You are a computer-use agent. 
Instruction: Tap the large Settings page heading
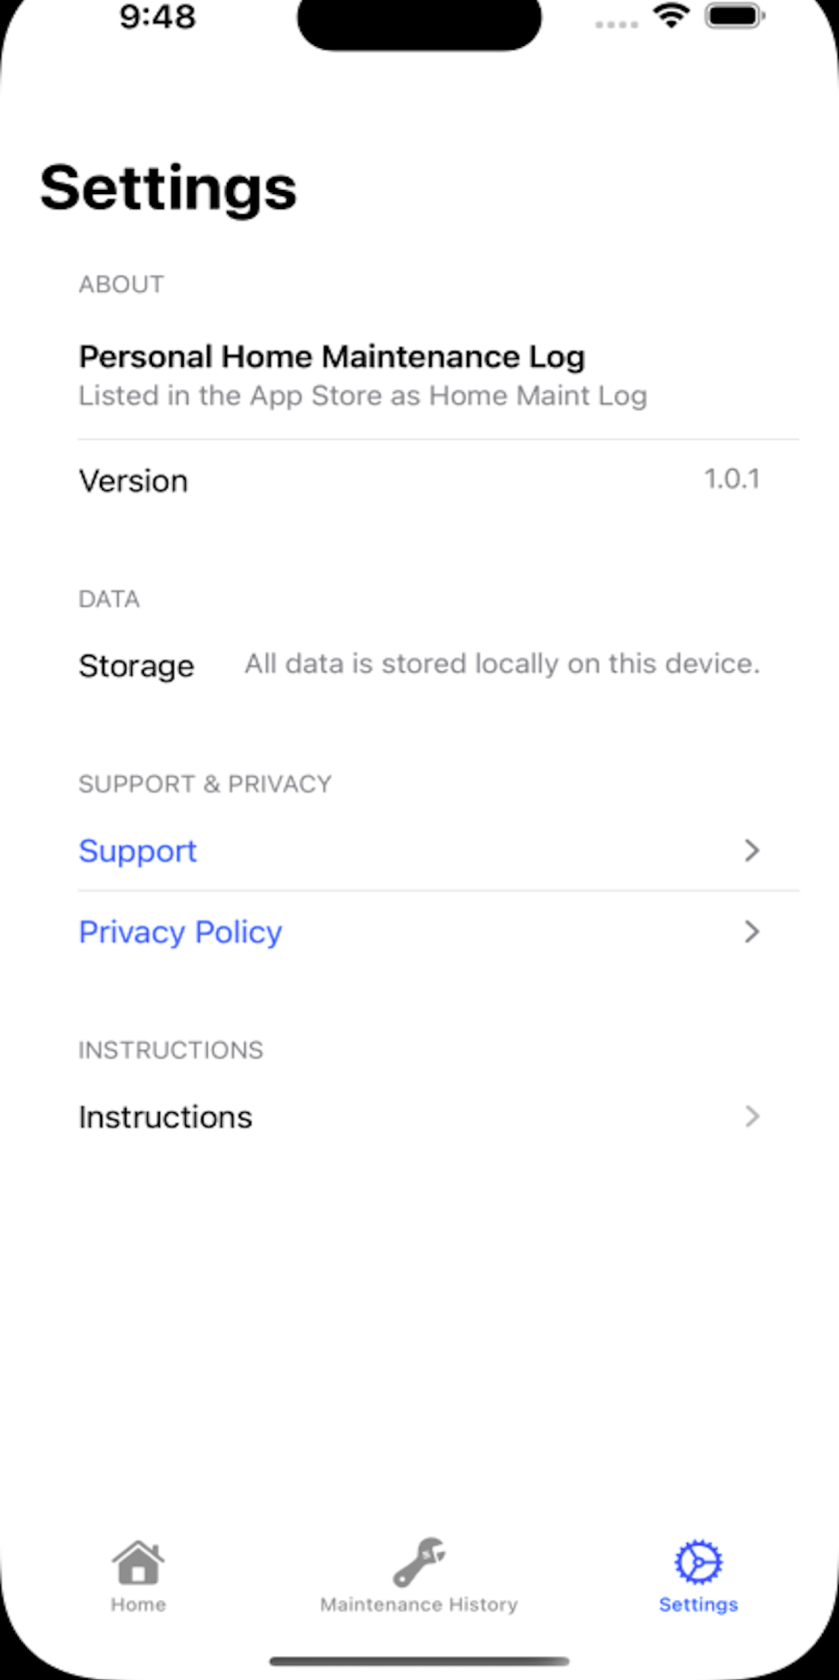pos(168,188)
